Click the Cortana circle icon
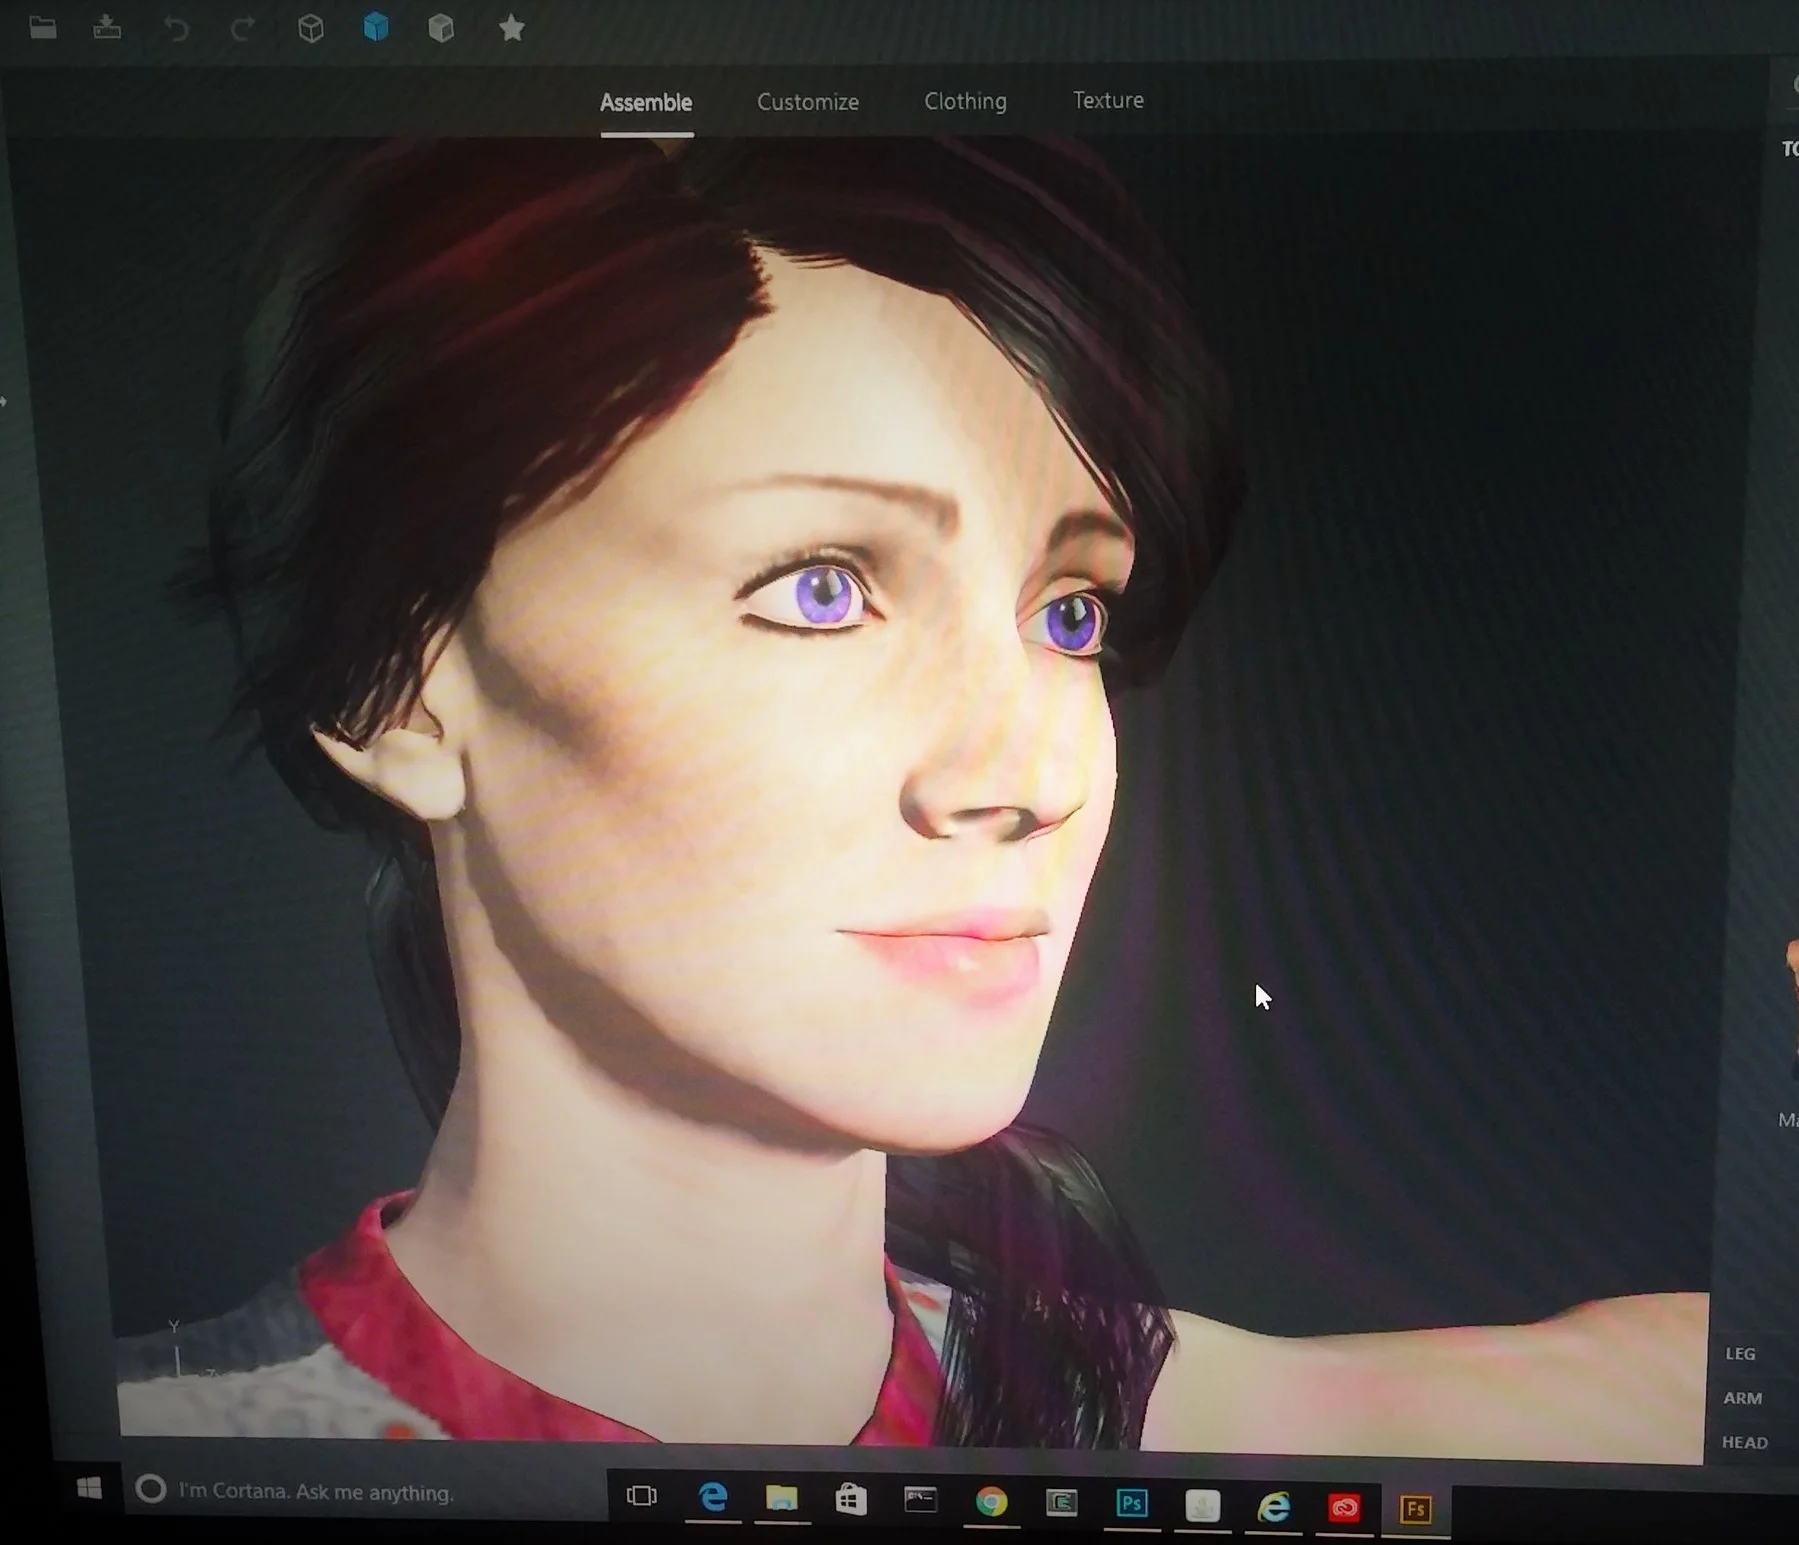The height and width of the screenshot is (1545, 1799). click(150, 1489)
